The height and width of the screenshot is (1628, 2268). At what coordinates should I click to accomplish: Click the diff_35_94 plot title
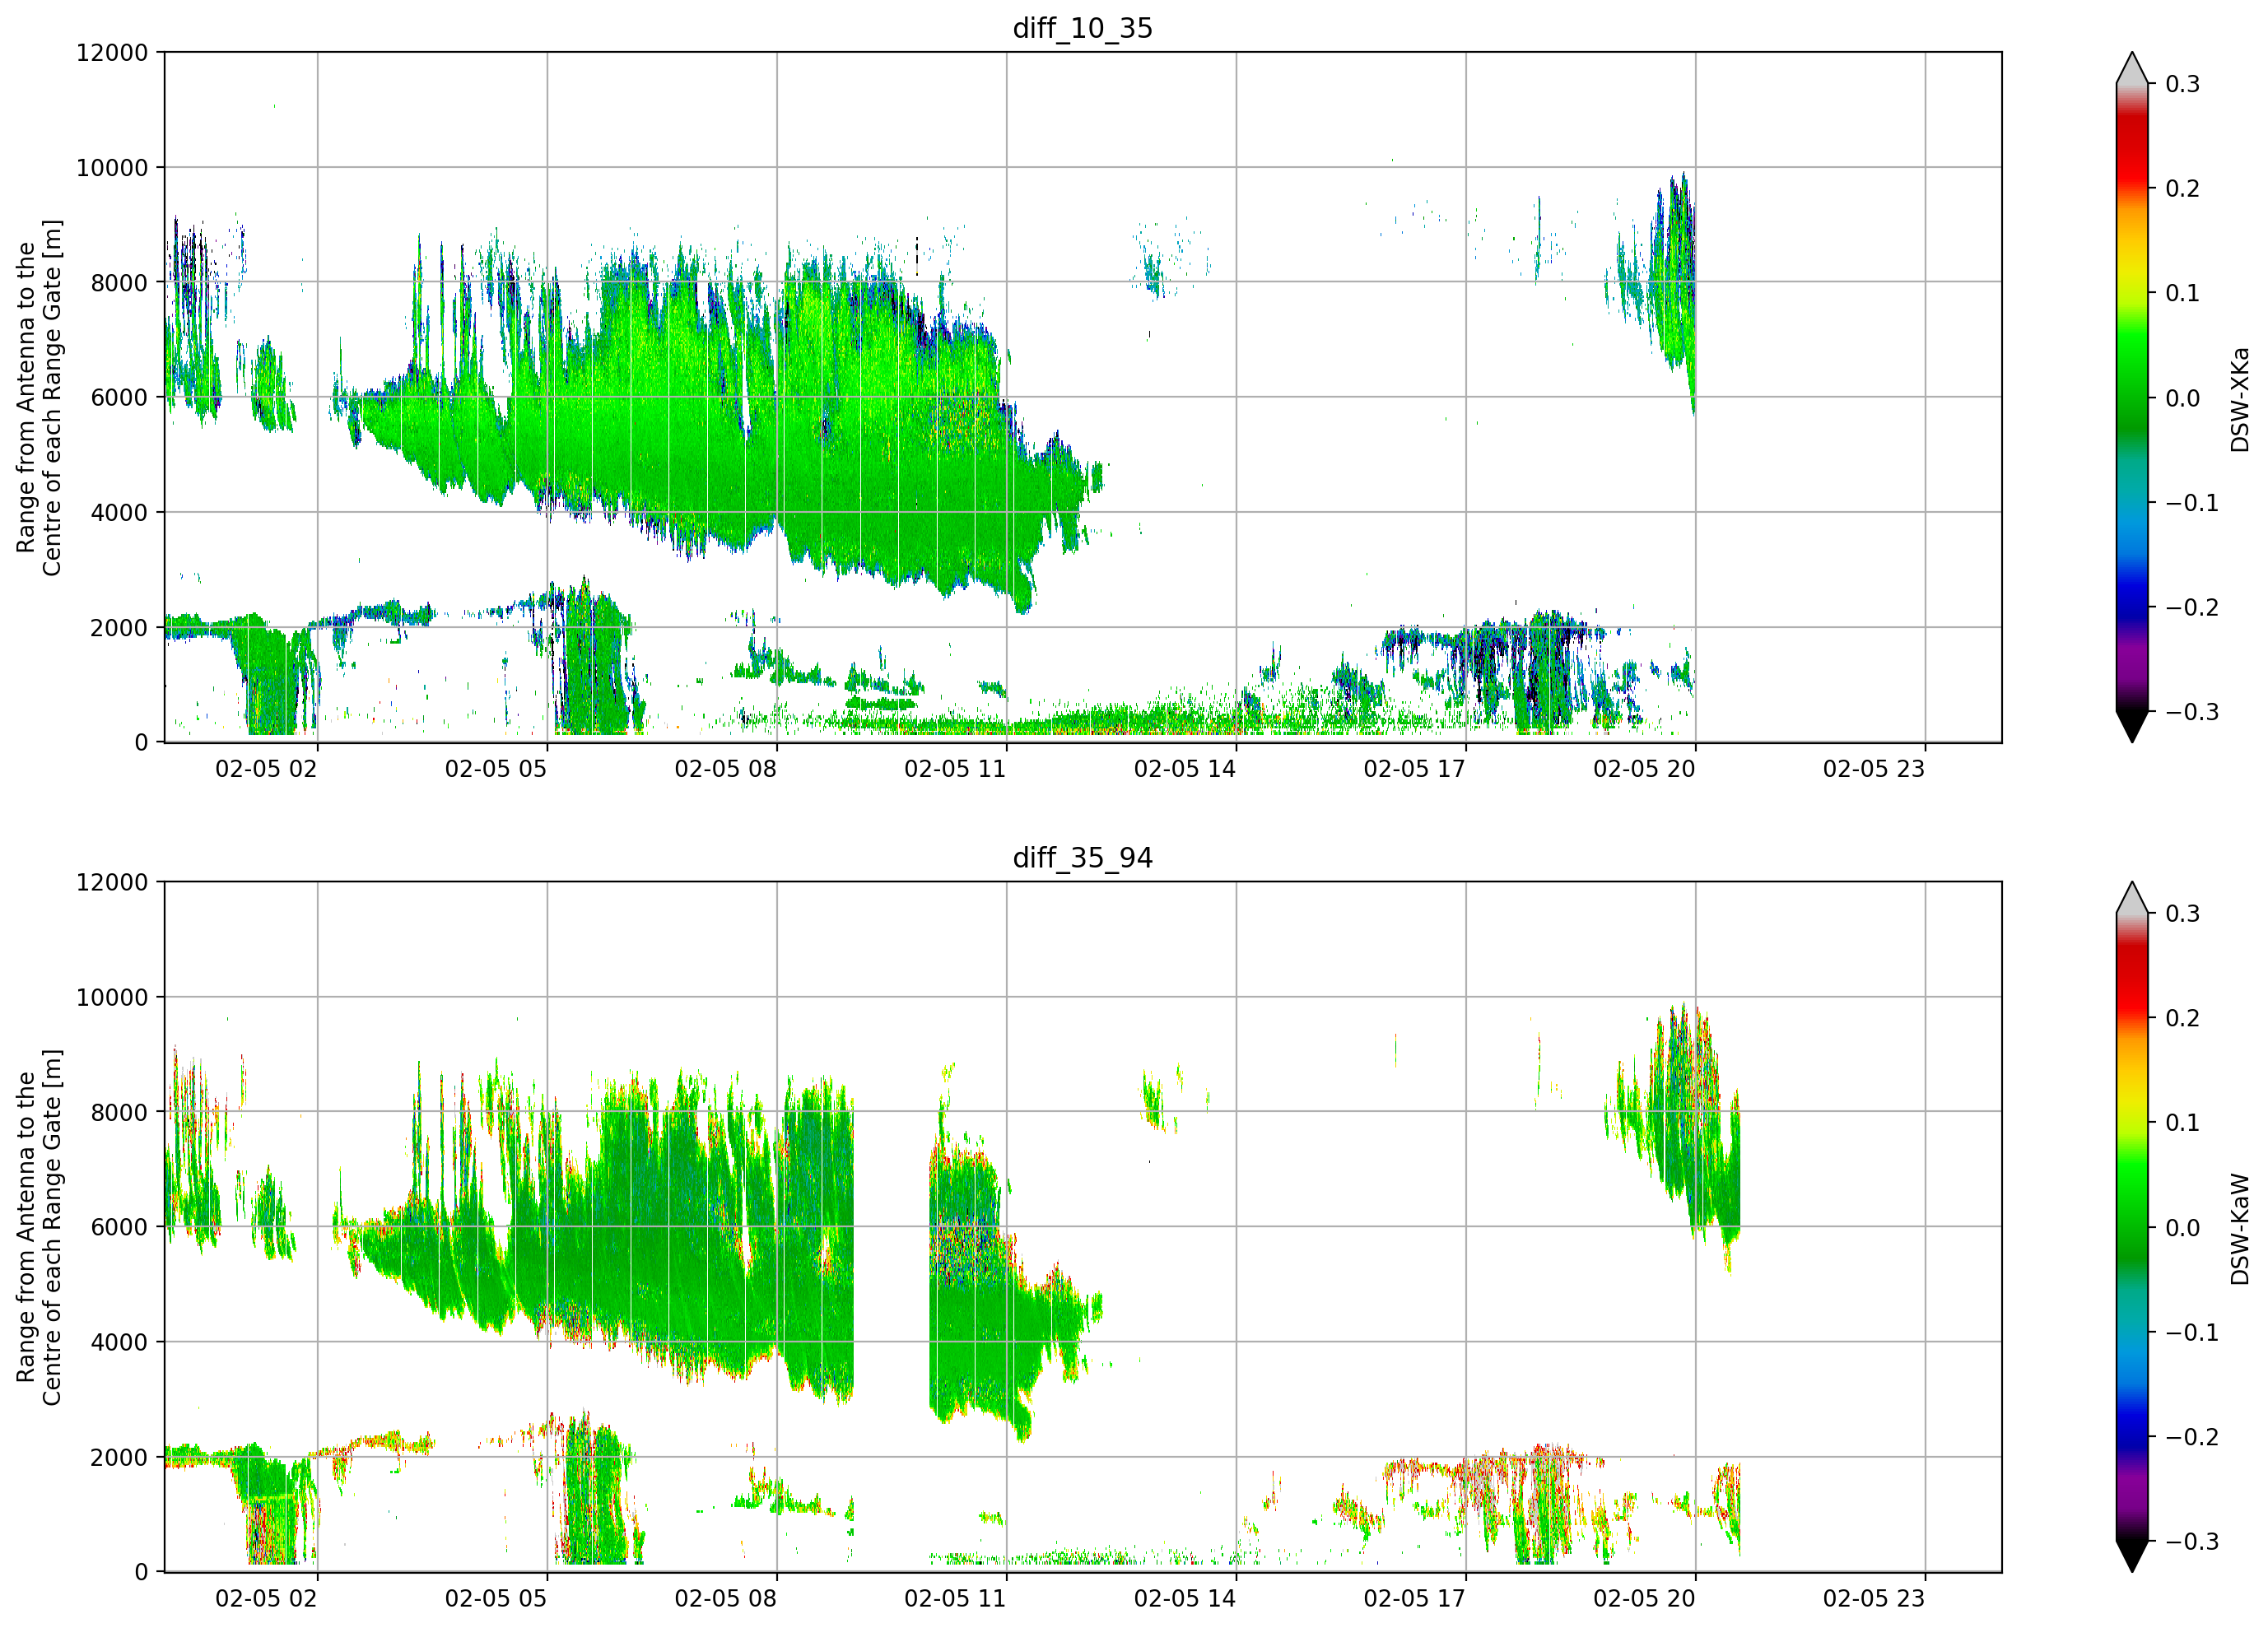coord(1082,858)
